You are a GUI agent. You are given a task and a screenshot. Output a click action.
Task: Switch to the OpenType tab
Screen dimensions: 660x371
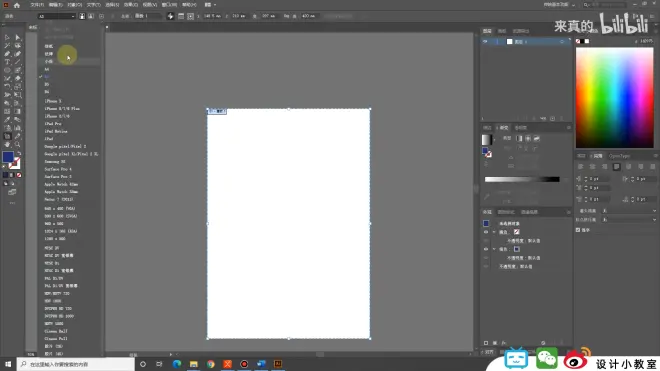[x=619, y=156]
